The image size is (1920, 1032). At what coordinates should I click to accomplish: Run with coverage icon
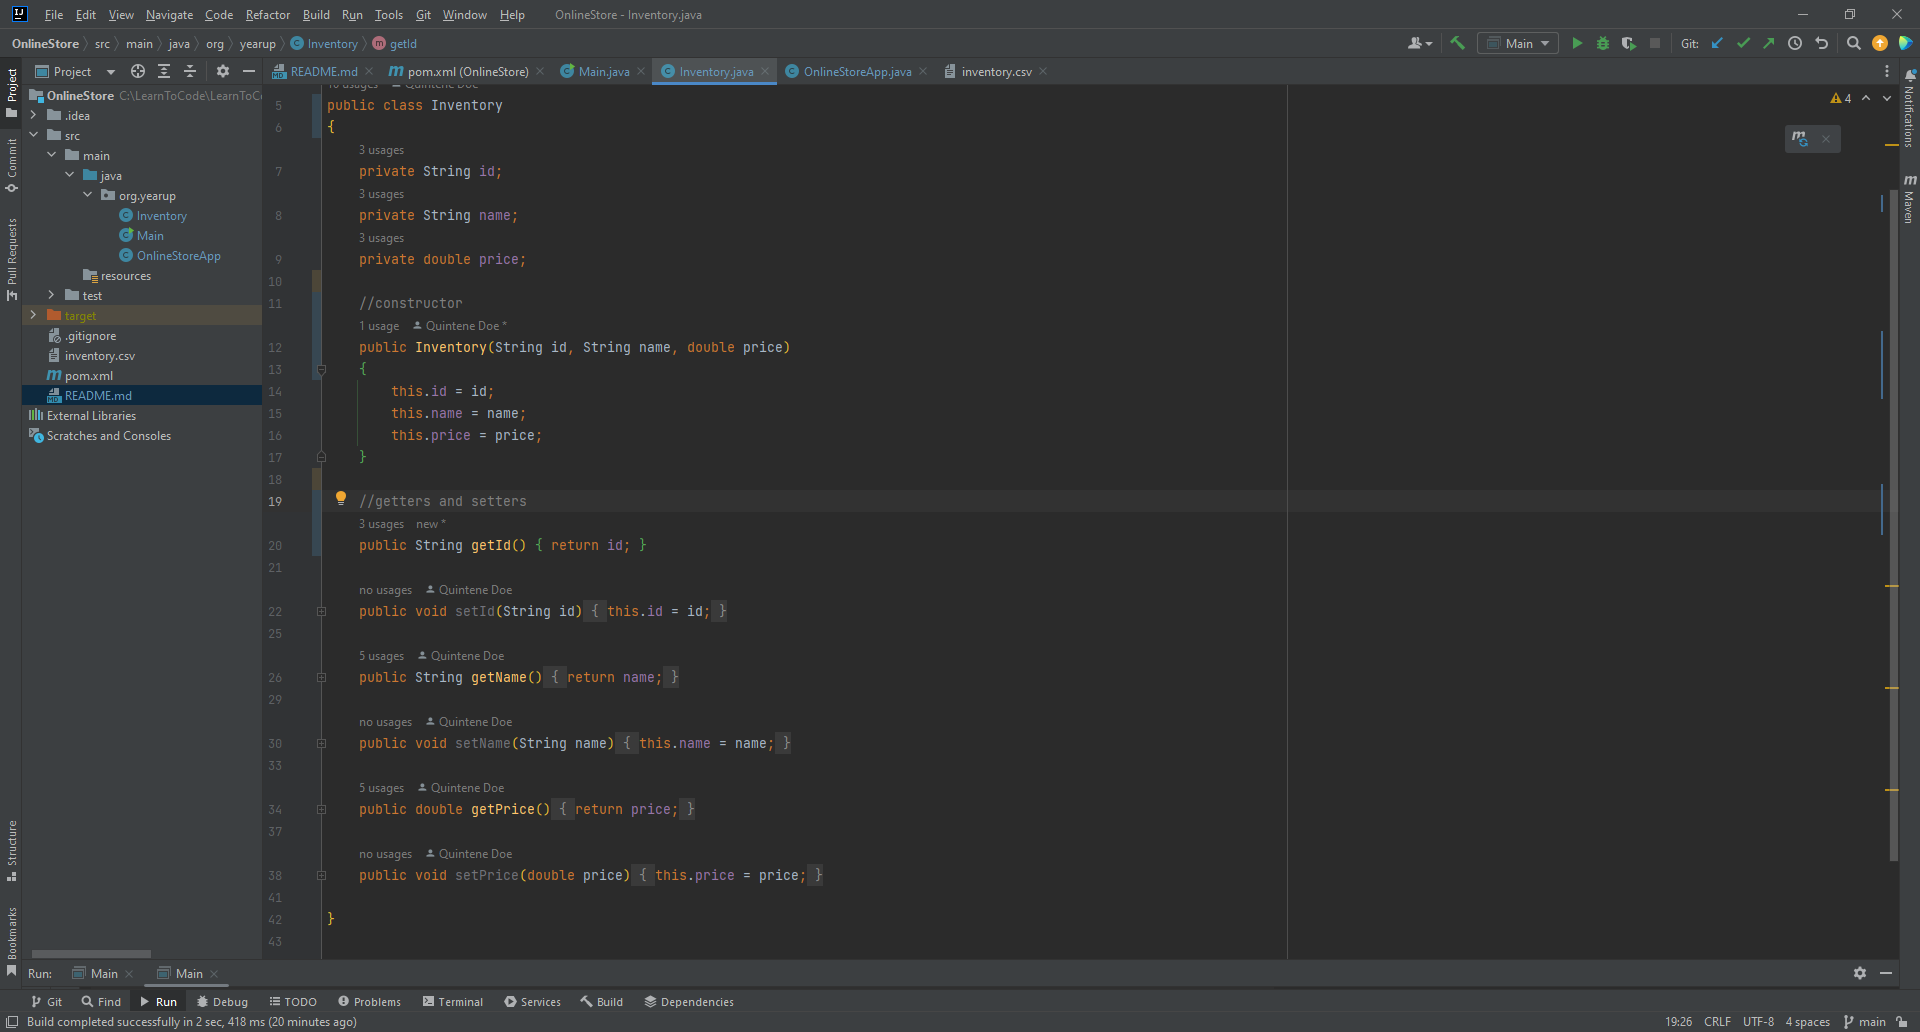pos(1629,43)
